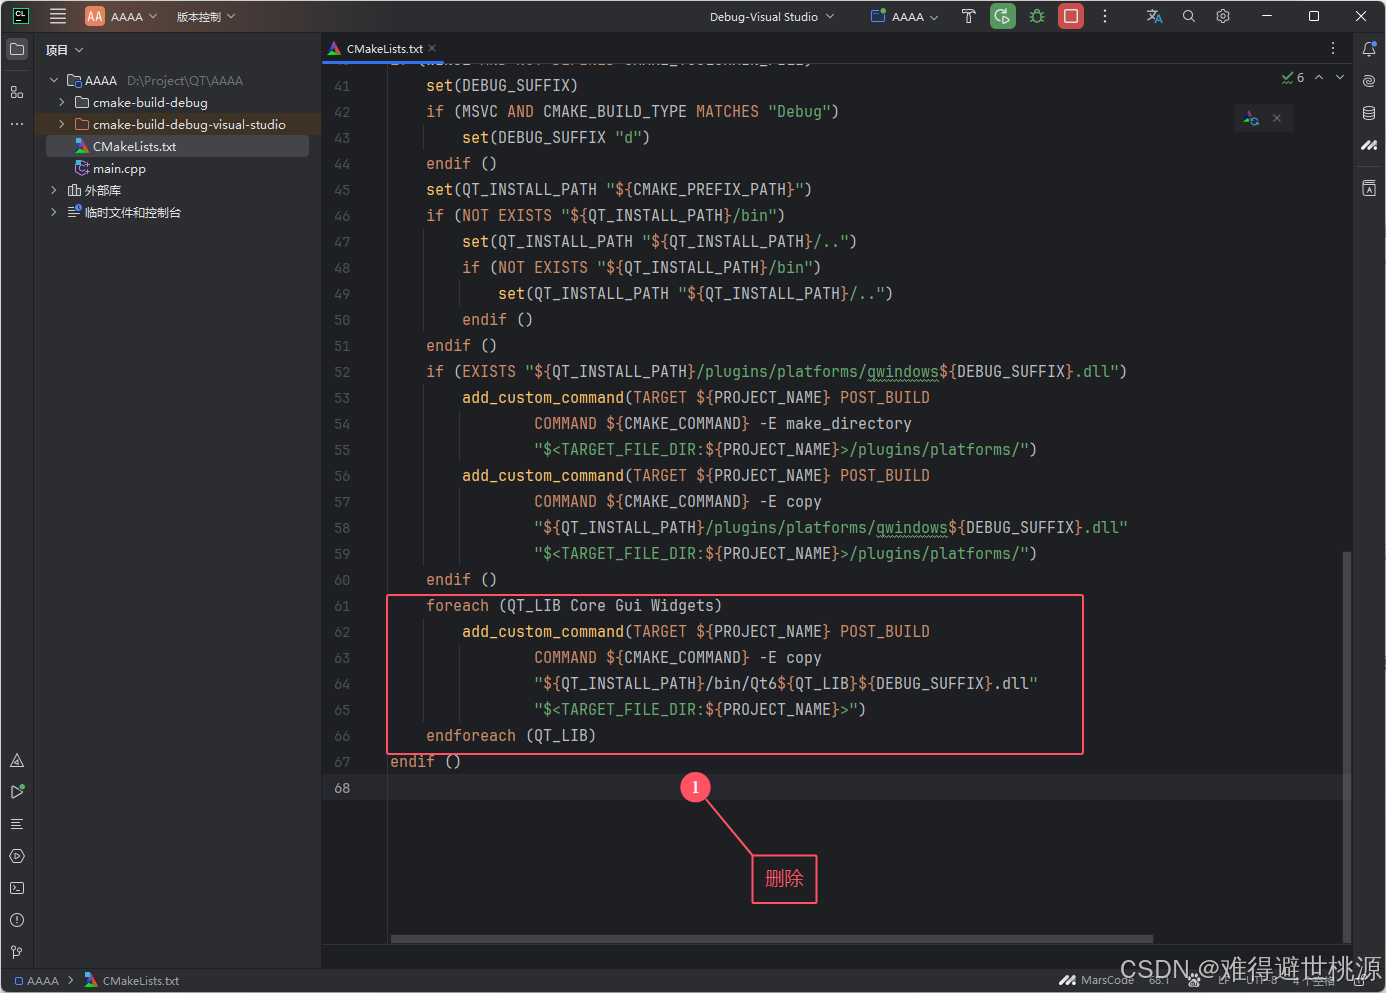Click AAAA in the bottom breadcrumb
This screenshot has height=993, width=1386.
click(x=37, y=981)
